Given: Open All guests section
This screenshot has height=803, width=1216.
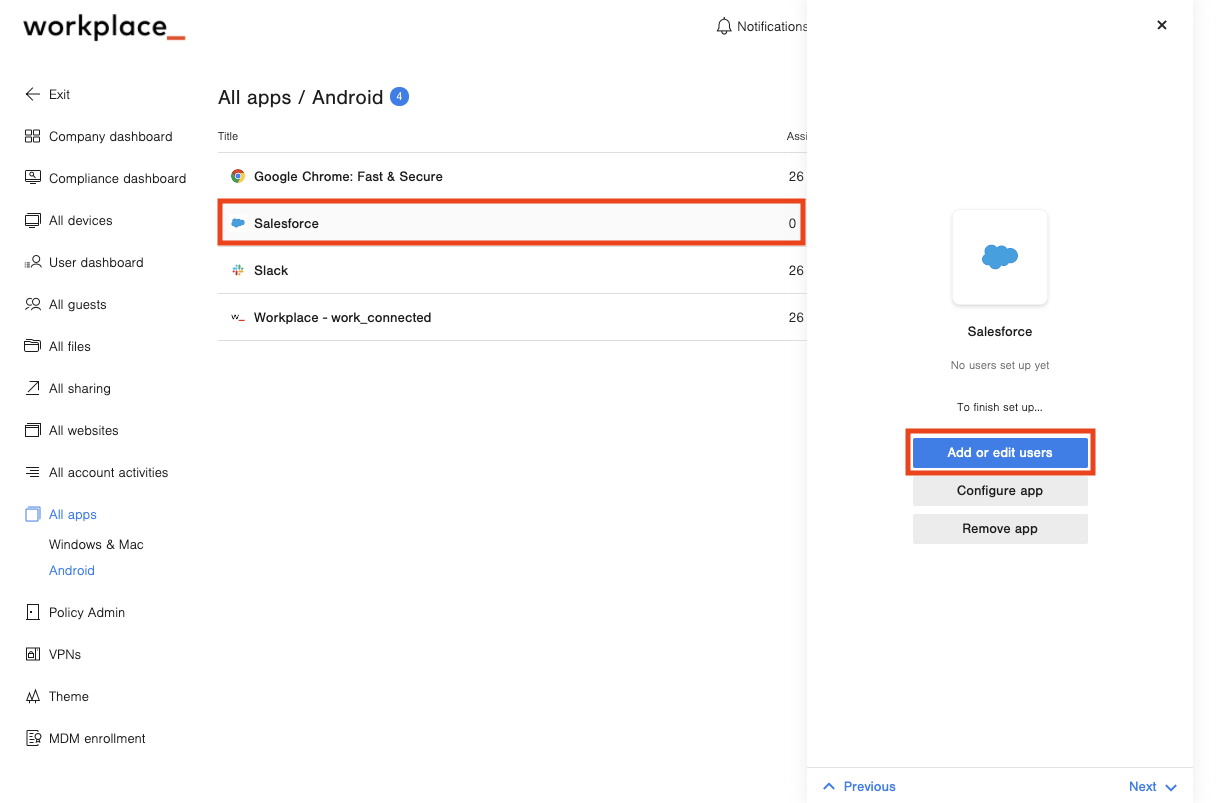Looking at the screenshot, I should 78,304.
